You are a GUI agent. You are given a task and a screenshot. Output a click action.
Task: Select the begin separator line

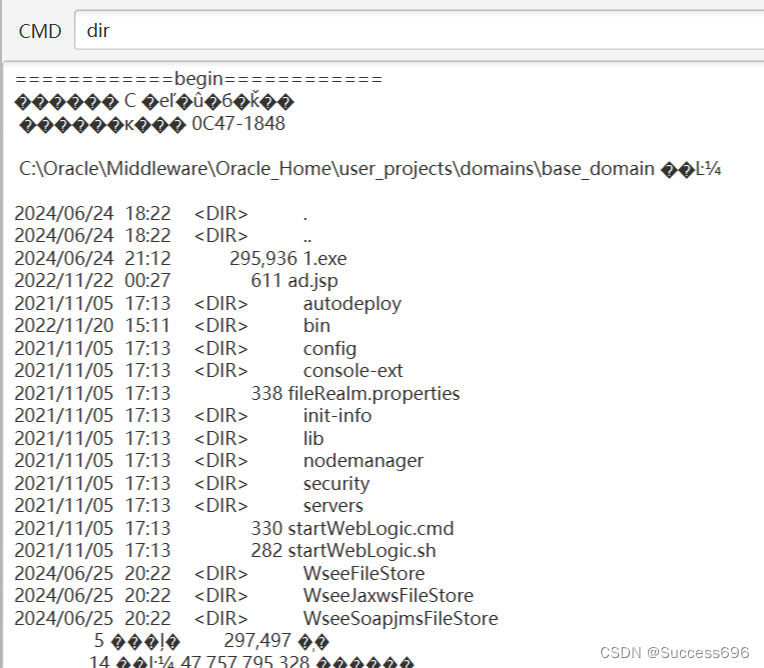coord(199,78)
